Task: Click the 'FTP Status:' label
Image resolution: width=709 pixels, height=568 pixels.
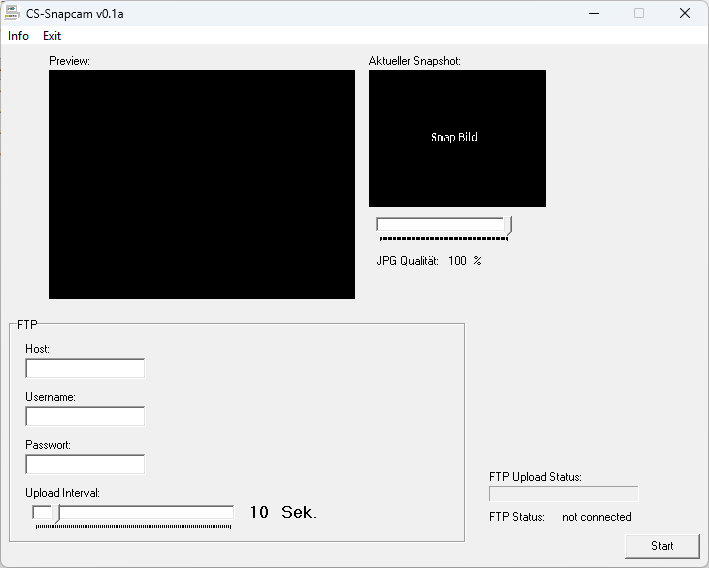Action: (x=517, y=517)
